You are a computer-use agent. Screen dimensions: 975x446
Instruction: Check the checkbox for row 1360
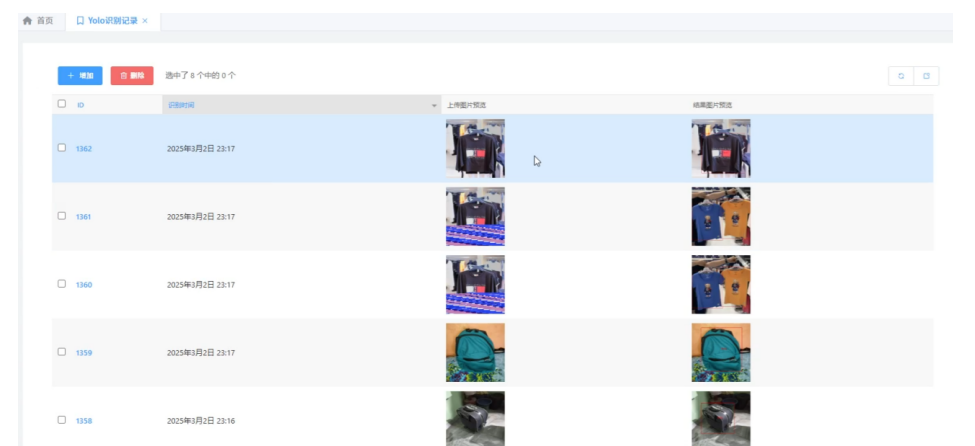click(62, 284)
